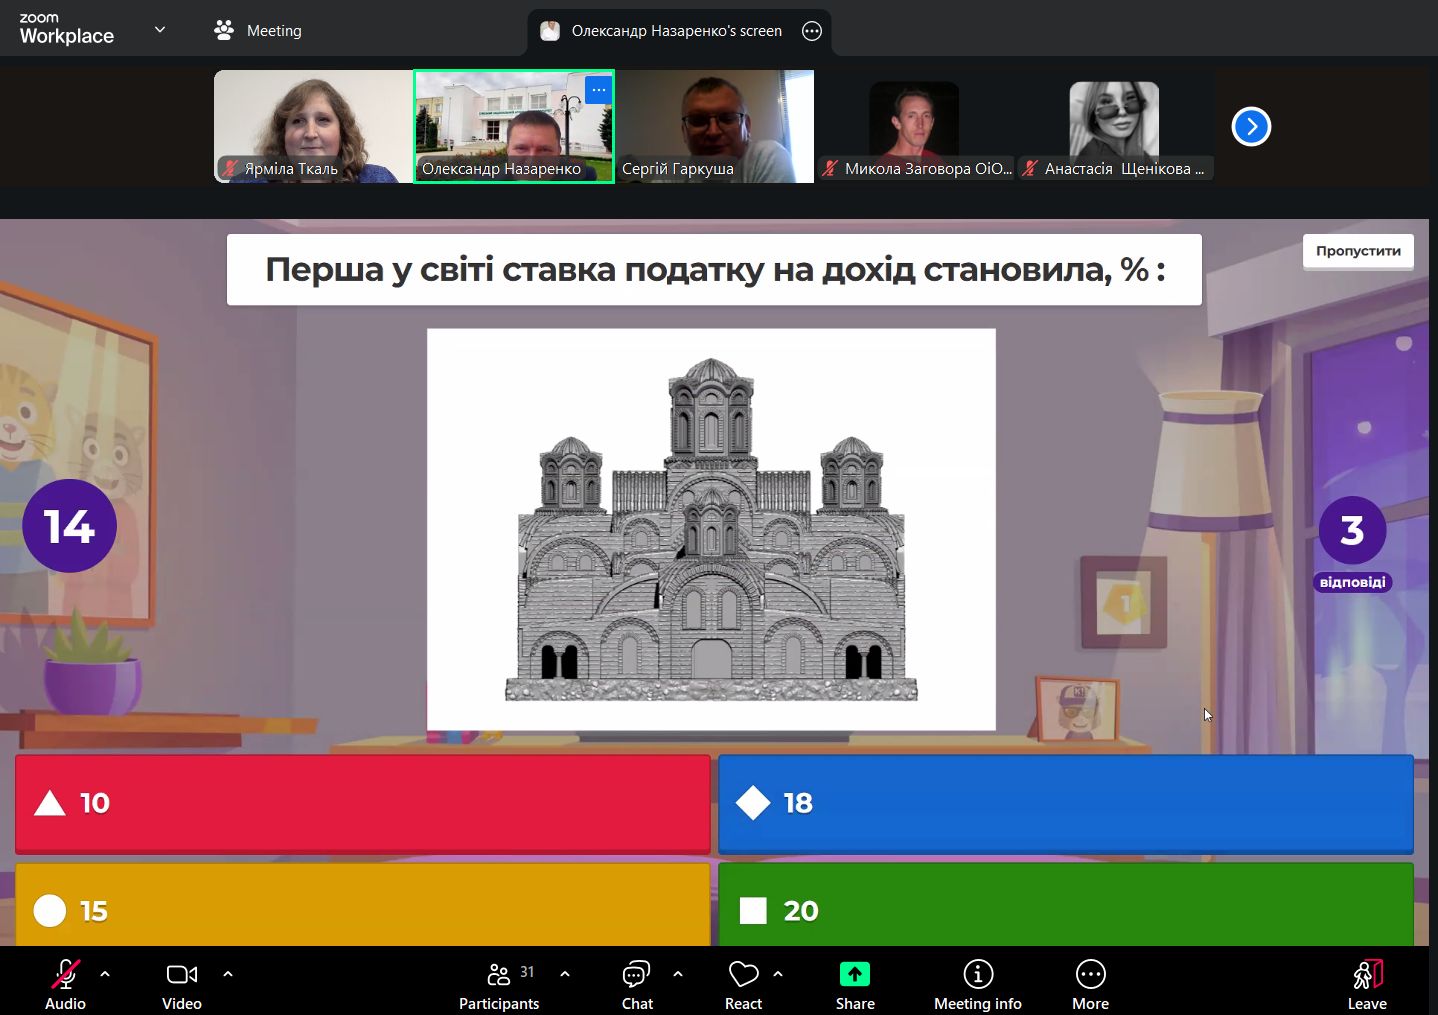The image size is (1438, 1015).
Task: Open Meeting info
Action: pos(977,974)
